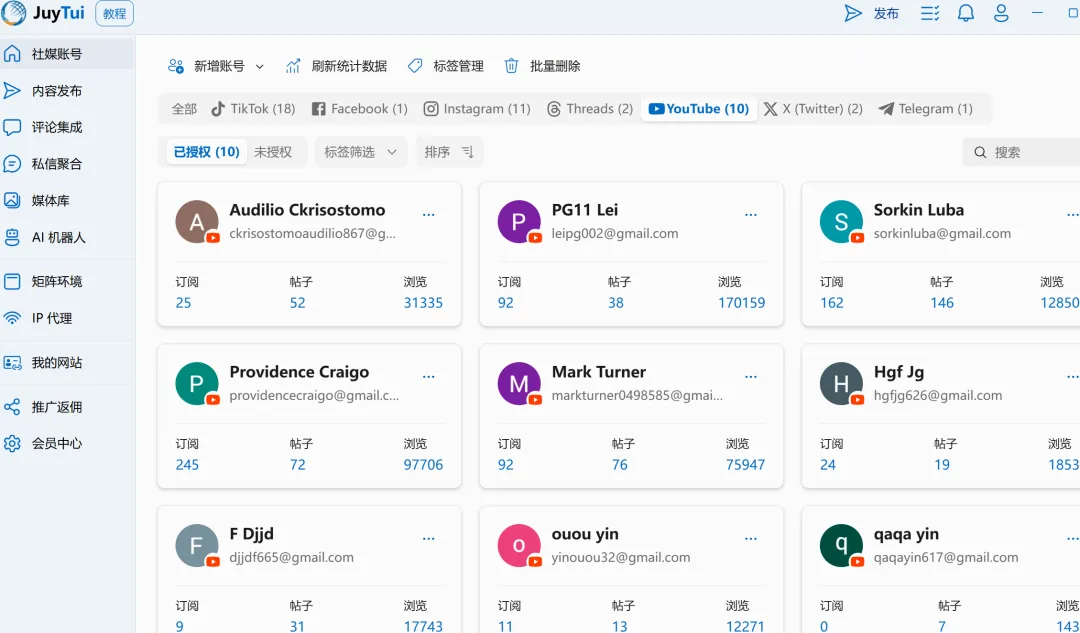
Task: Click the JuyTui globe logo
Action: pos(13,13)
